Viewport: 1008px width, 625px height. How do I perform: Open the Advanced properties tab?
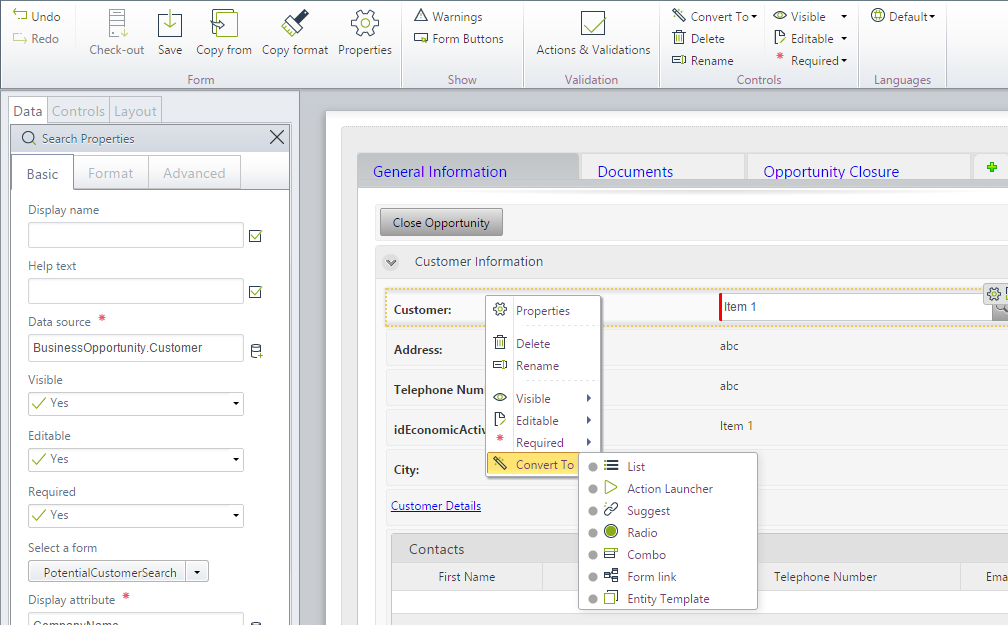pyautogui.click(x=194, y=172)
